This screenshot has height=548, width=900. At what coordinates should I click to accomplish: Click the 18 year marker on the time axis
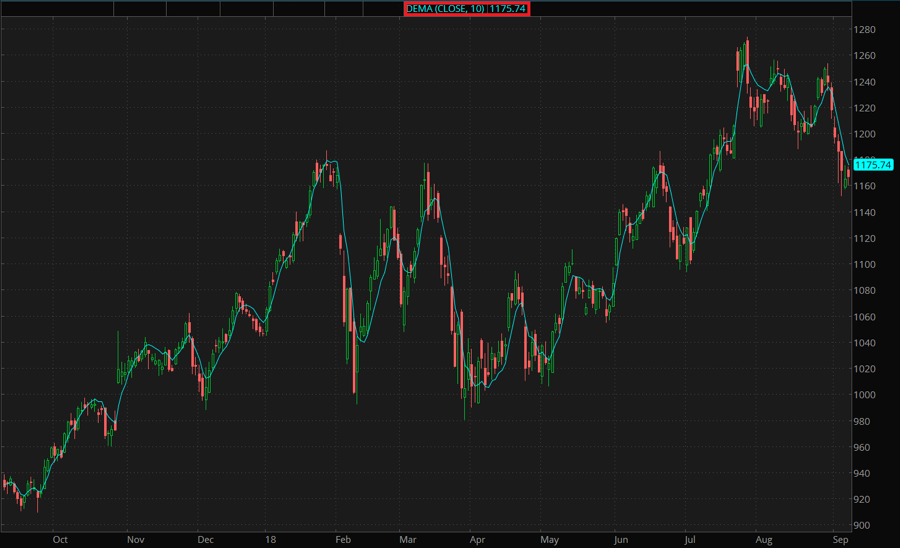[268, 538]
